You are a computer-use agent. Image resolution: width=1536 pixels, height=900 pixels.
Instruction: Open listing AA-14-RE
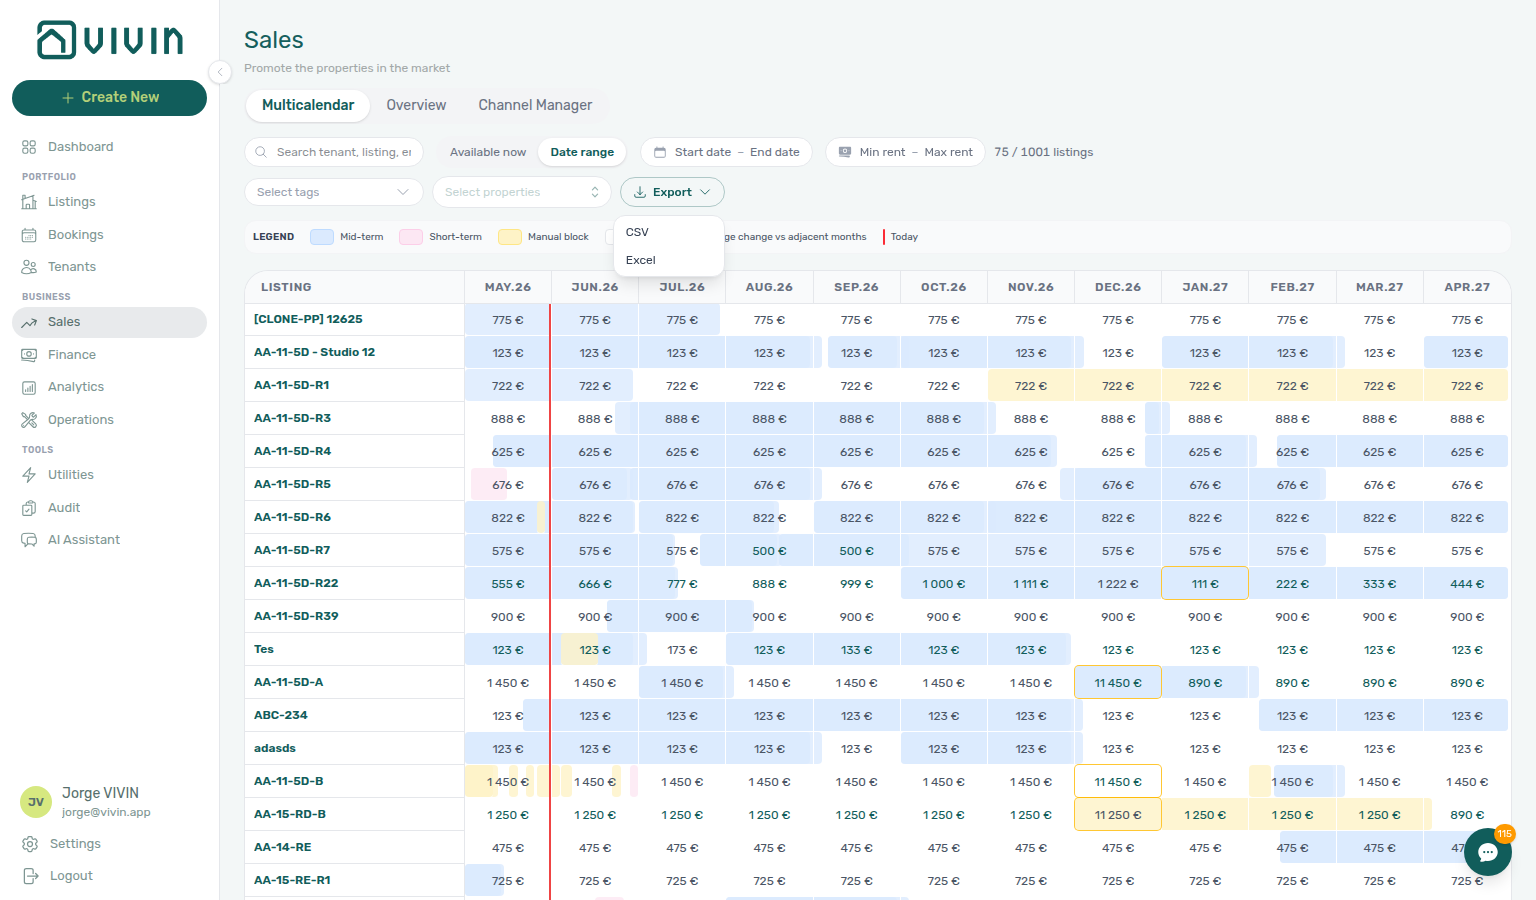point(283,847)
